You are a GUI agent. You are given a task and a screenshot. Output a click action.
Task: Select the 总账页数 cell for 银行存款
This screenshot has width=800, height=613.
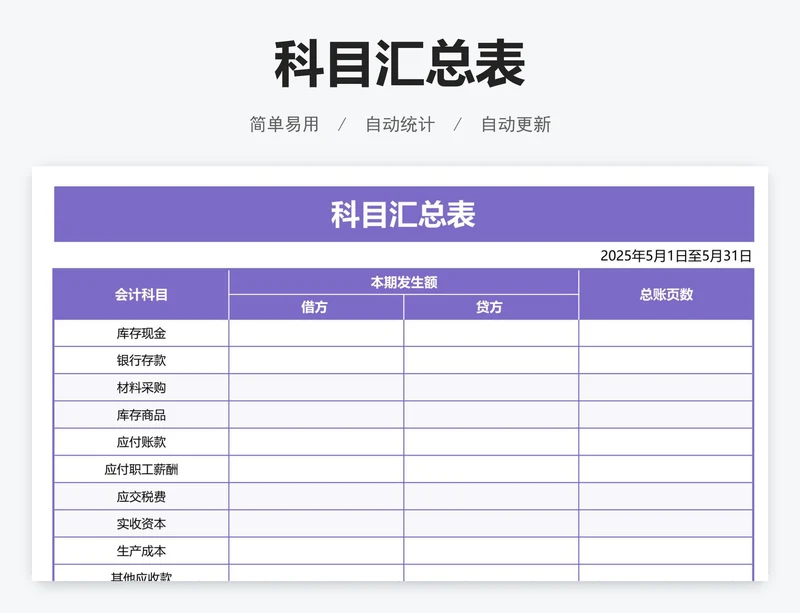666,360
